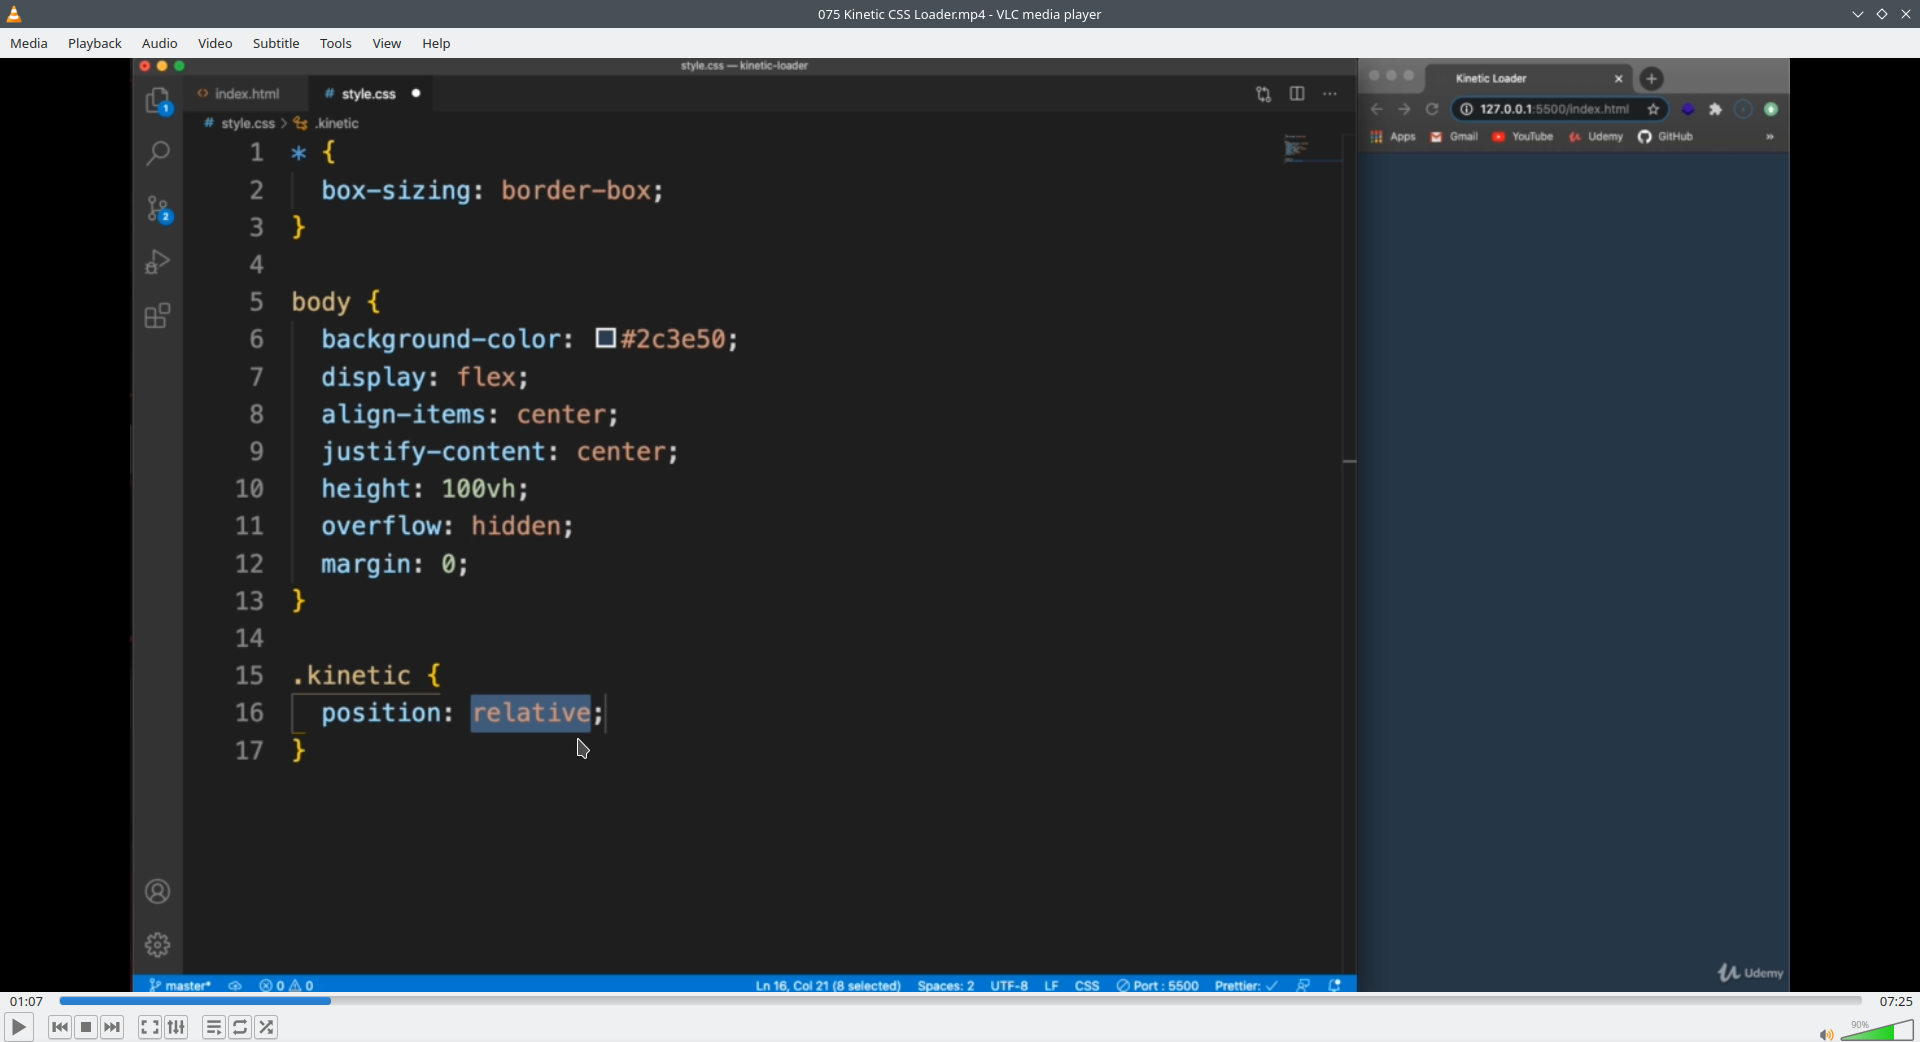The width and height of the screenshot is (1920, 1042).
Task: Open the VS Code Extensions icon
Action: [x=158, y=316]
